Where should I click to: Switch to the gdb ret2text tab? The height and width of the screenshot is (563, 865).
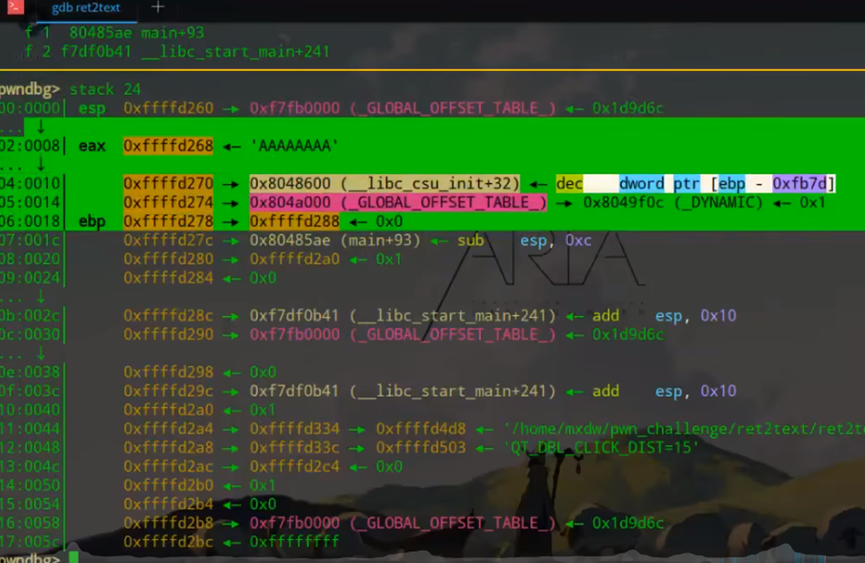click(x=85, y=8)
